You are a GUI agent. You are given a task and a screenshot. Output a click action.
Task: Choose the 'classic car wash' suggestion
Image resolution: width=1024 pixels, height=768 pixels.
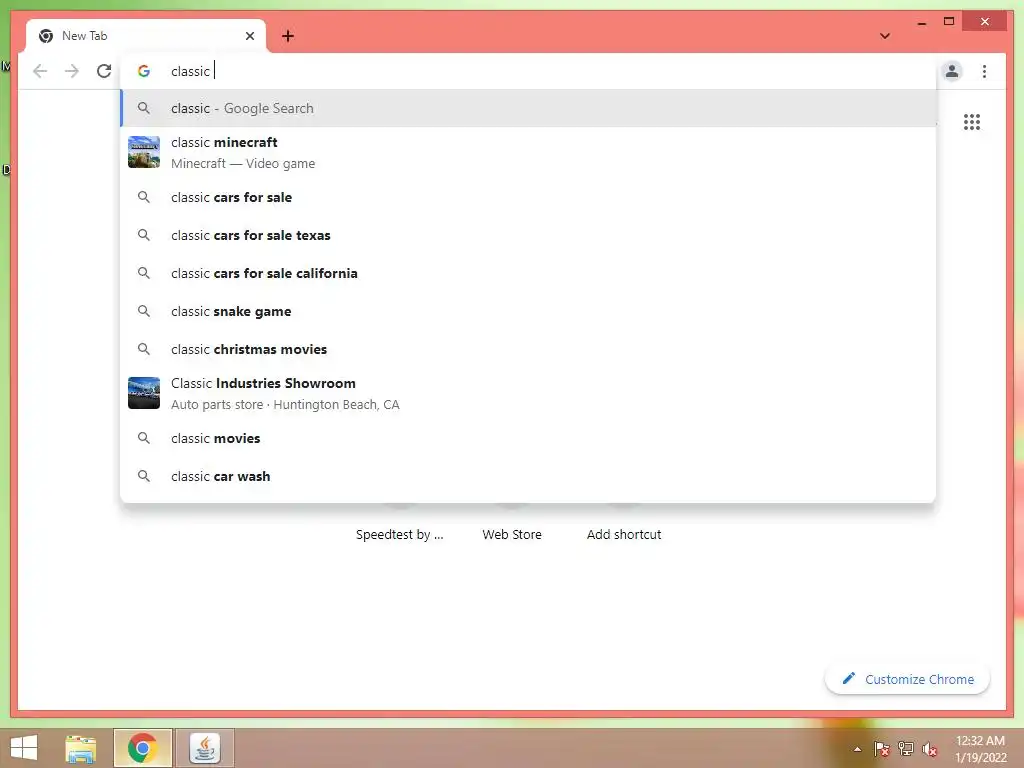tap(528, 476)
